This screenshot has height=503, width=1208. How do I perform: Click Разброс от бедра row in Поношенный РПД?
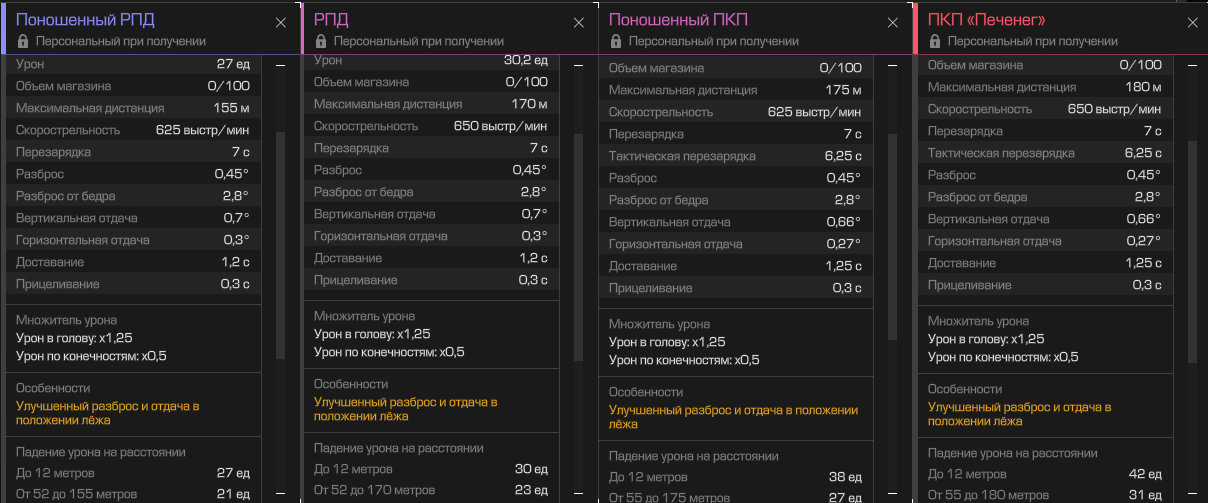(x=133, y=196)
